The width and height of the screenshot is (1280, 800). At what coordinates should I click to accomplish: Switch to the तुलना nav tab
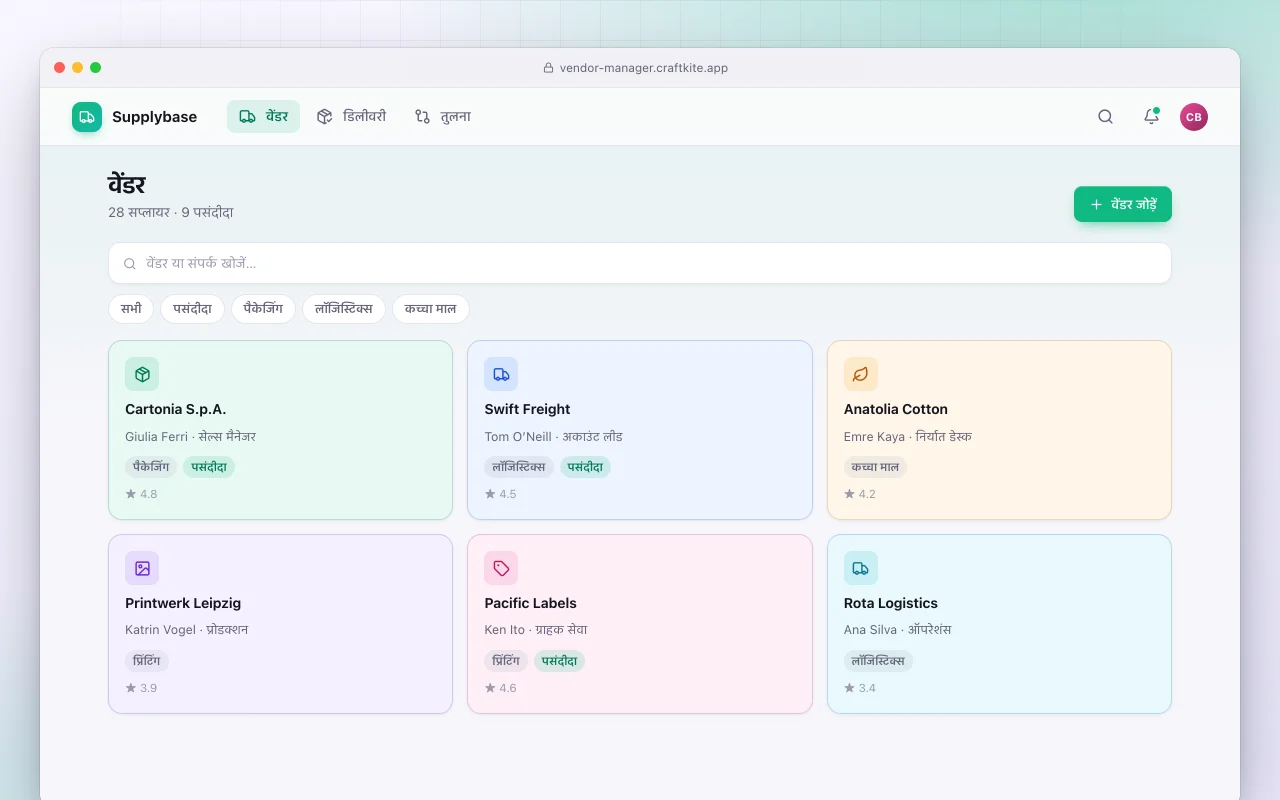point(443,117)
